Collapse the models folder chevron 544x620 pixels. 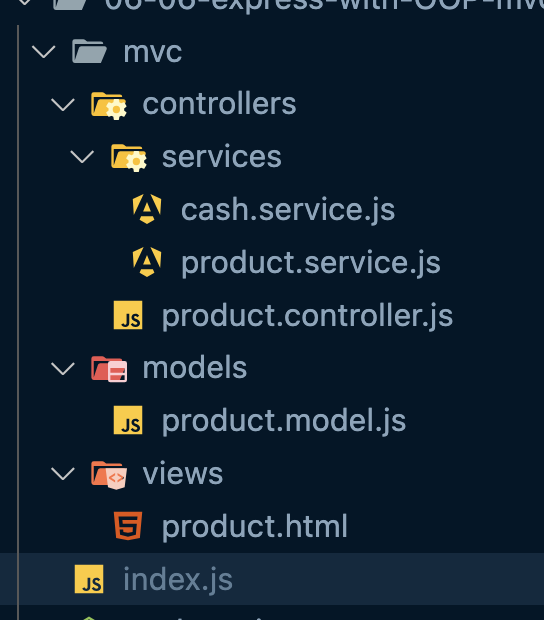tap(63, 369)
